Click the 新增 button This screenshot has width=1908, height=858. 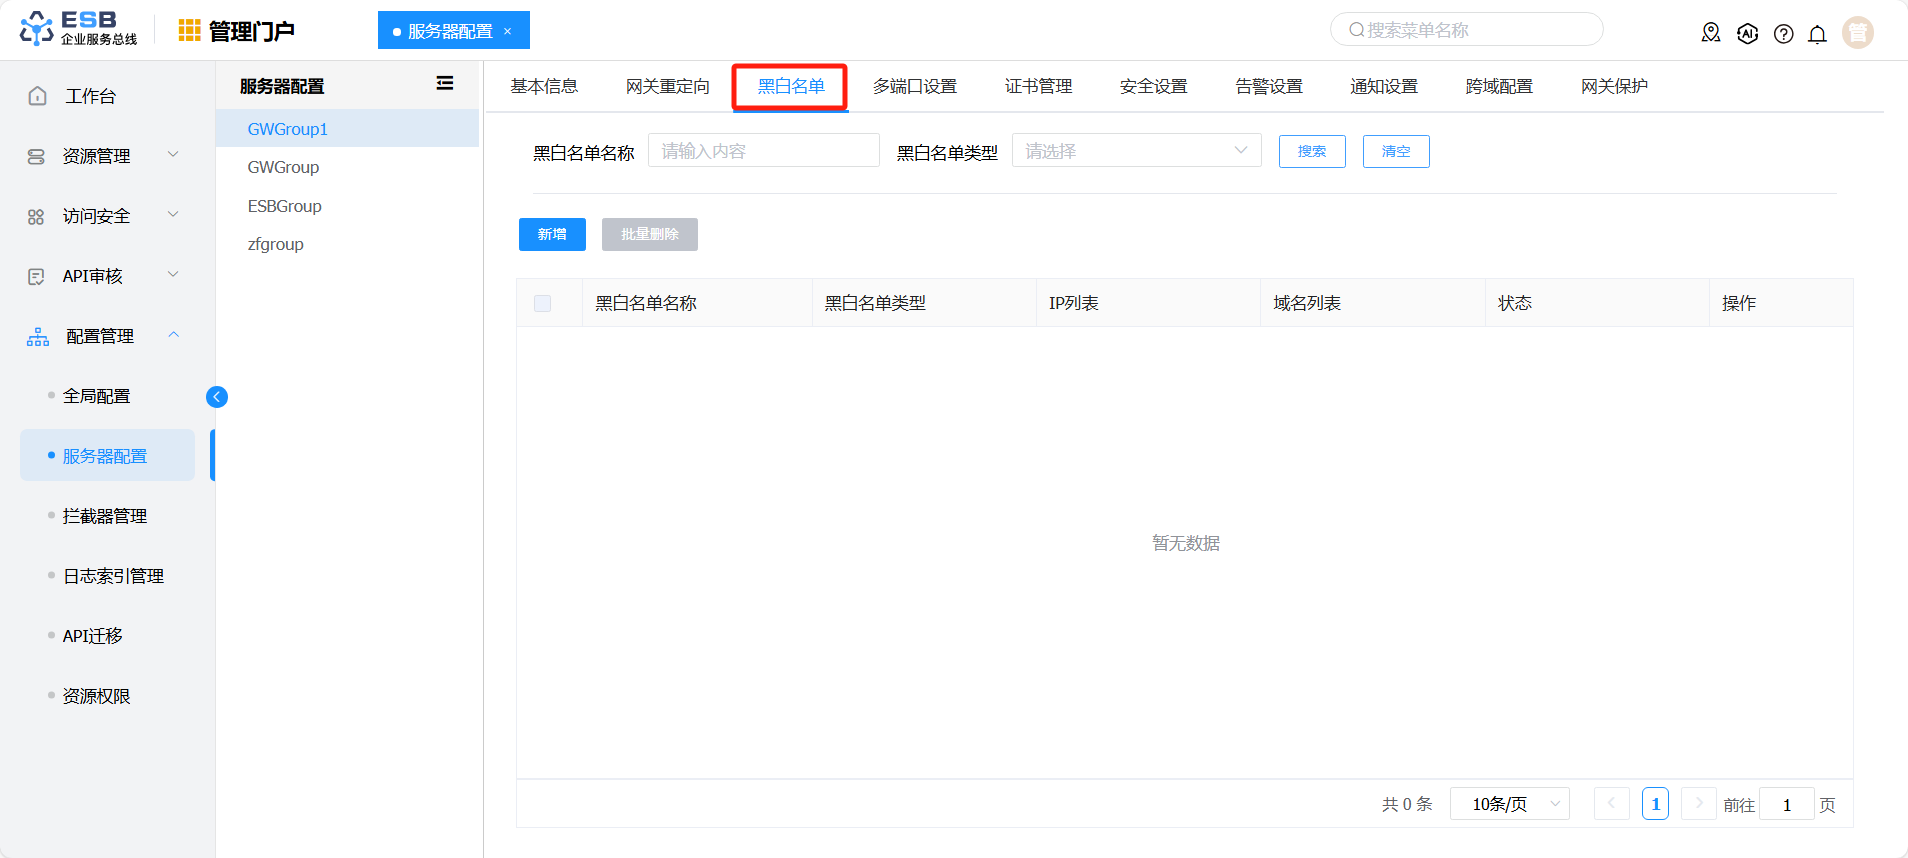(552, 234)
